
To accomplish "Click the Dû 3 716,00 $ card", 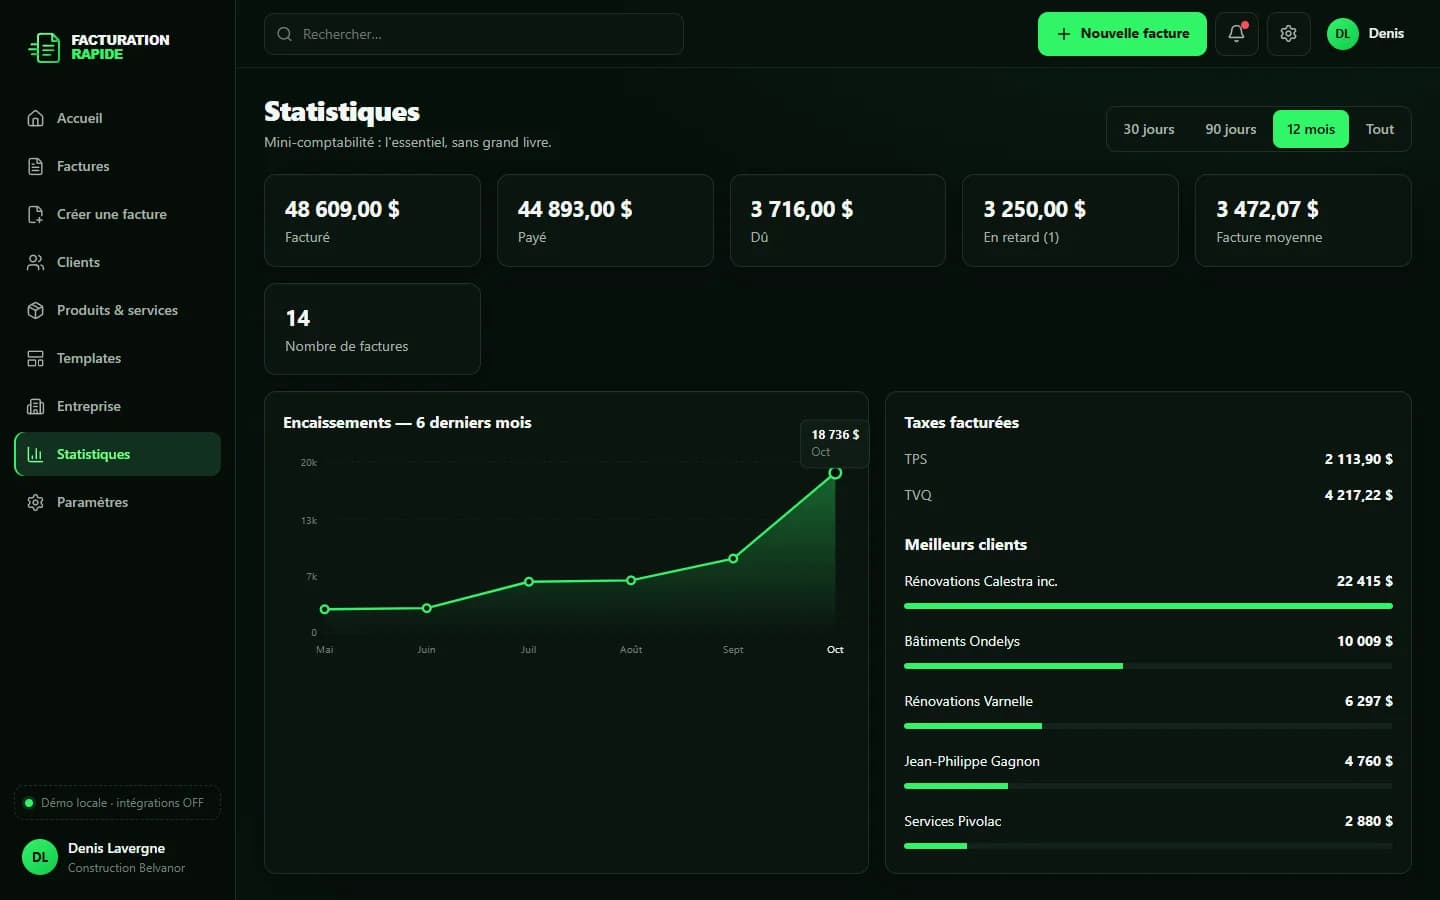I will pos(838,220).
